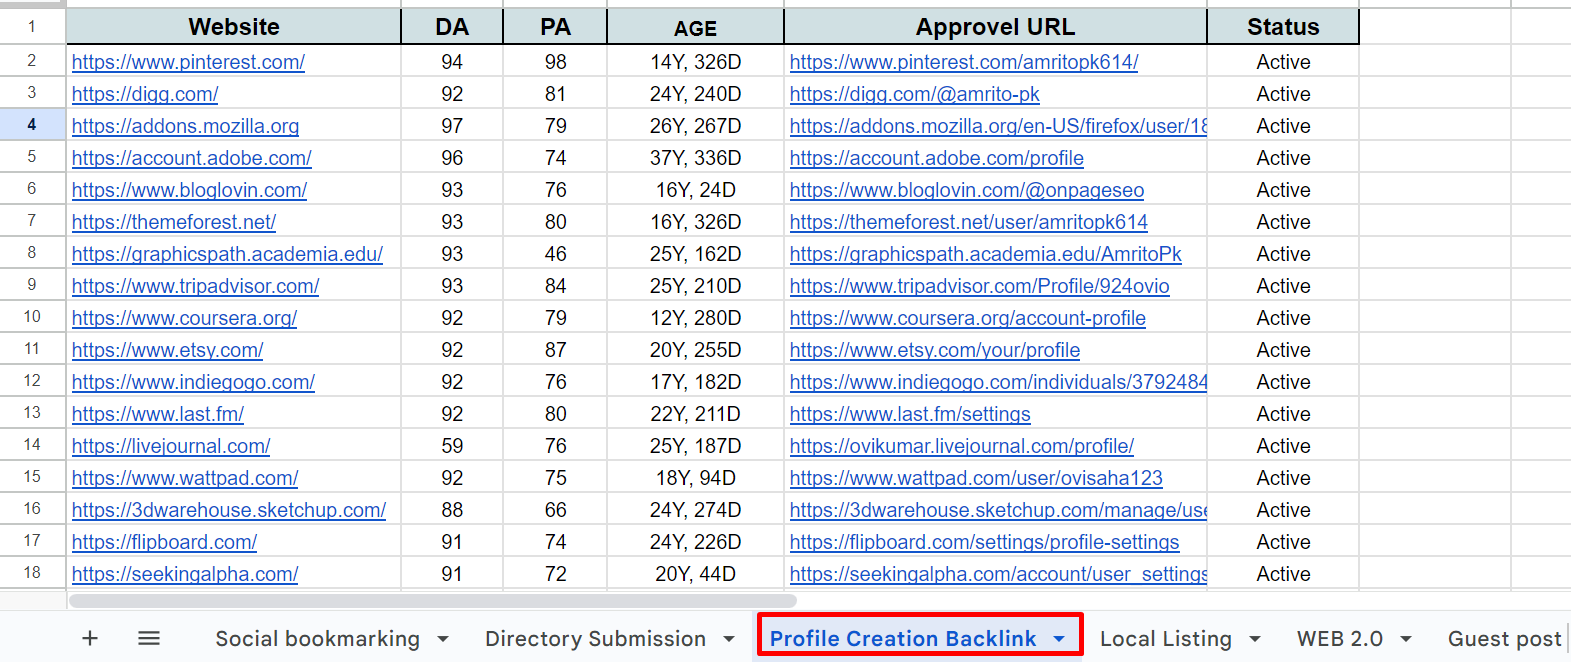Click the WEB 2.0 tab dropdown arrow
1571x662 pixels.
pos(1406,639)
